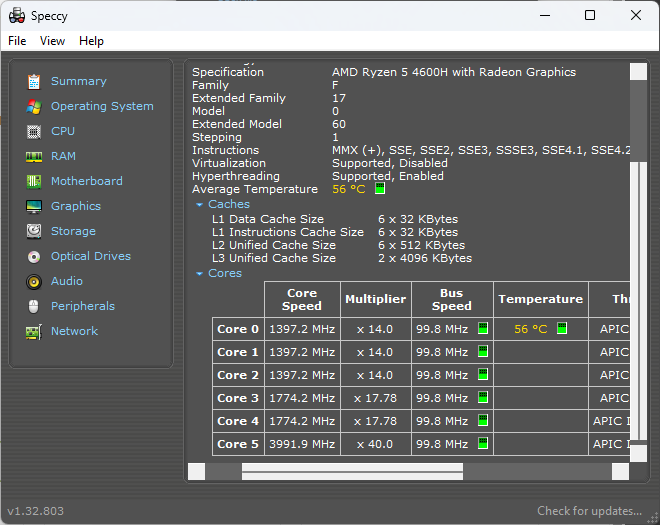Click the CPU chip icon

tap(34, 132)
